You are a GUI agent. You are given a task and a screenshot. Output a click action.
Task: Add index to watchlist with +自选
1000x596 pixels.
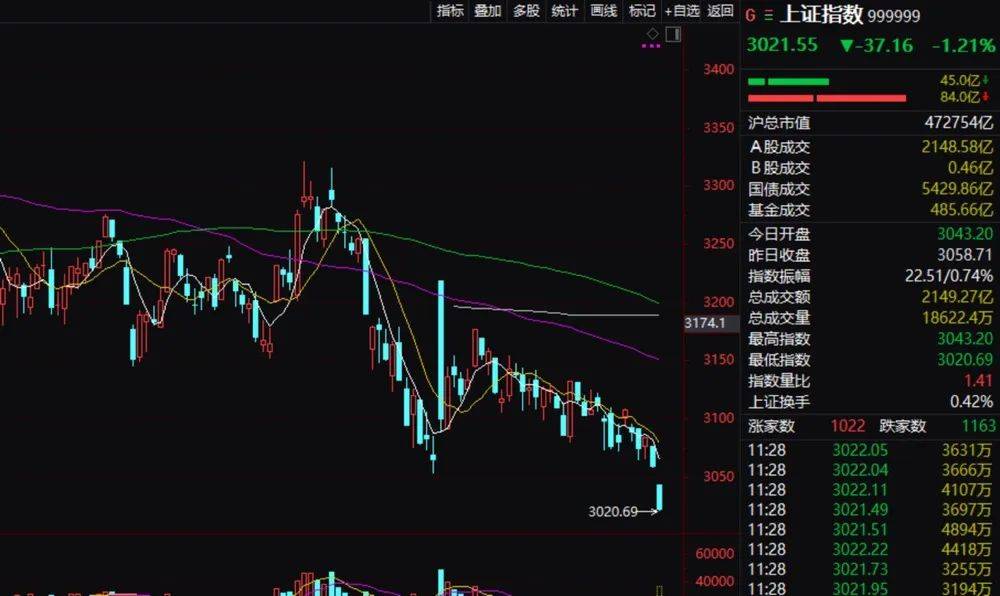682,11
